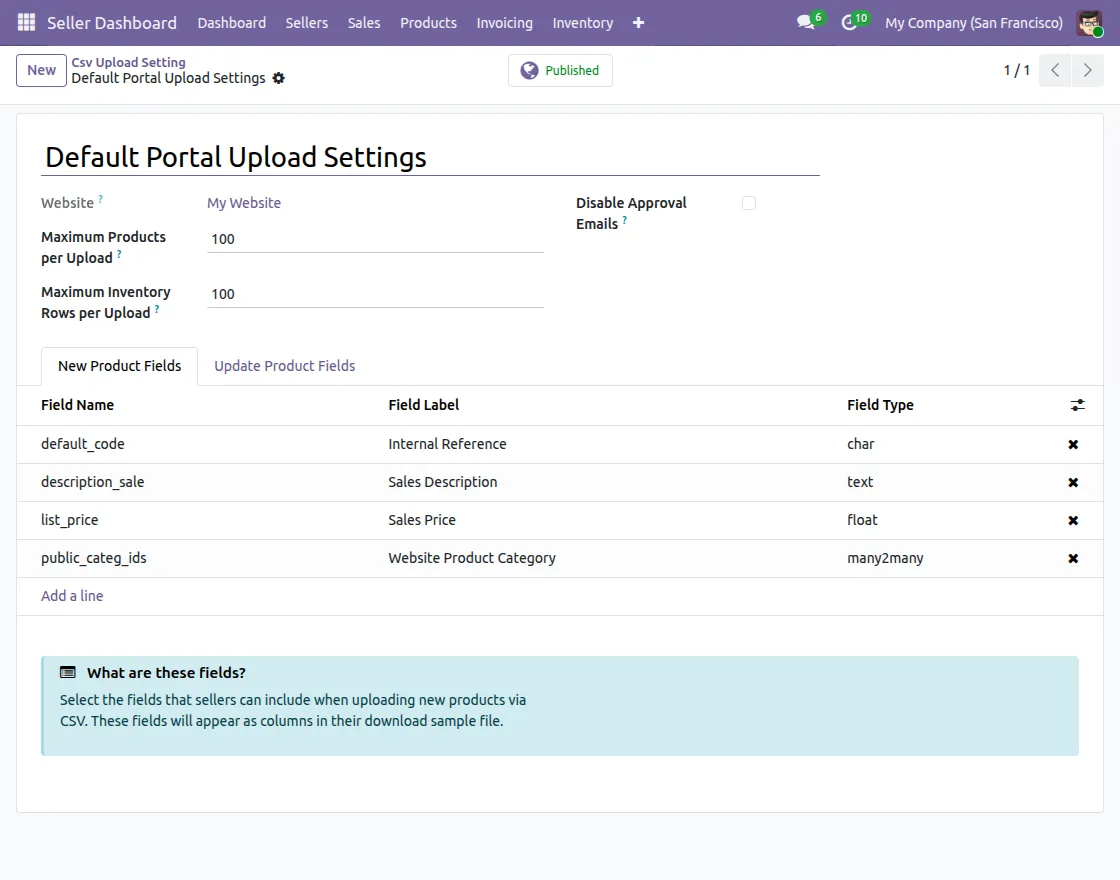Screen dimensions: 1120x880
Task: Open the Sellers menu
Action: click(306, 23)
